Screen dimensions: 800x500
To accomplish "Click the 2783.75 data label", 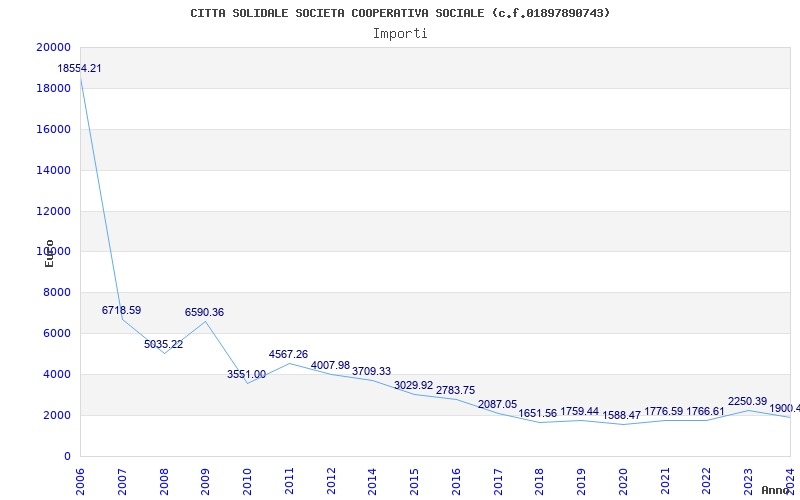I will point(455,390).
